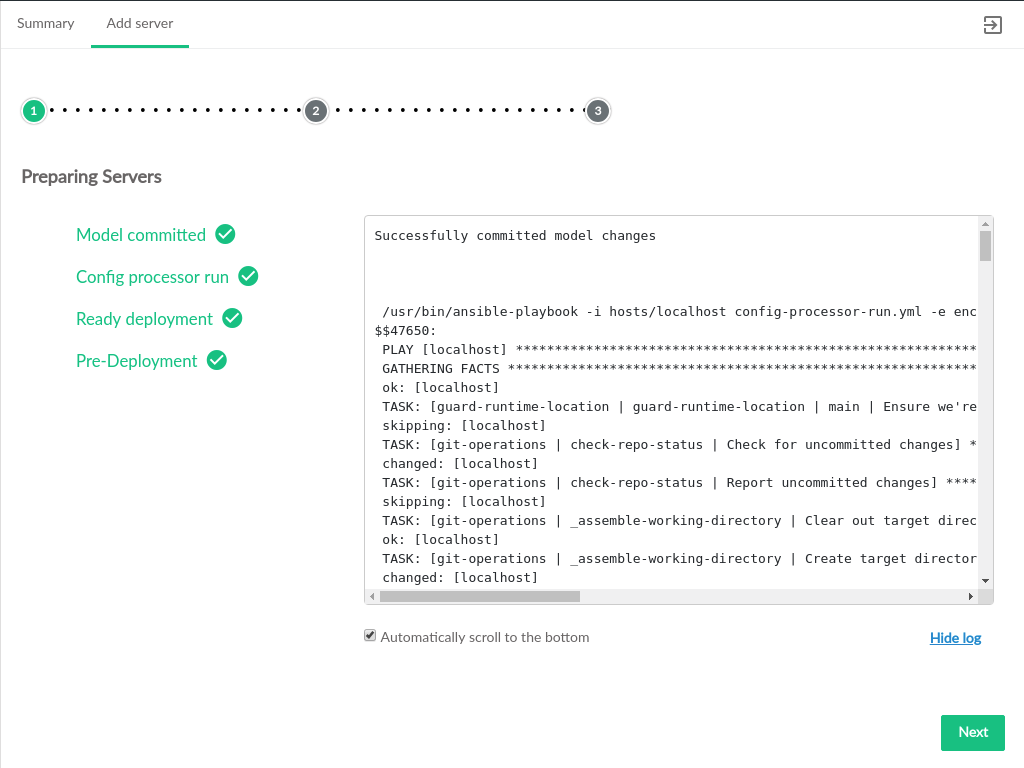Screen dimensions: 1024x768
Task: Open the Add server tab
Action: (140, 23)
